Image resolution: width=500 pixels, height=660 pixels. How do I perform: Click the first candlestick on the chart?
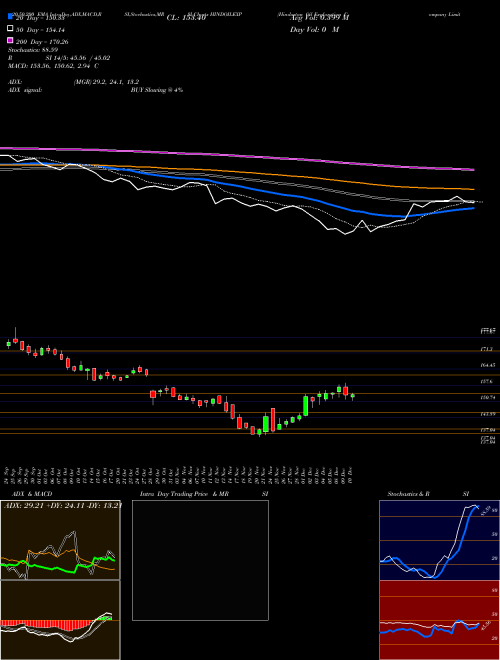click(8, 344)
